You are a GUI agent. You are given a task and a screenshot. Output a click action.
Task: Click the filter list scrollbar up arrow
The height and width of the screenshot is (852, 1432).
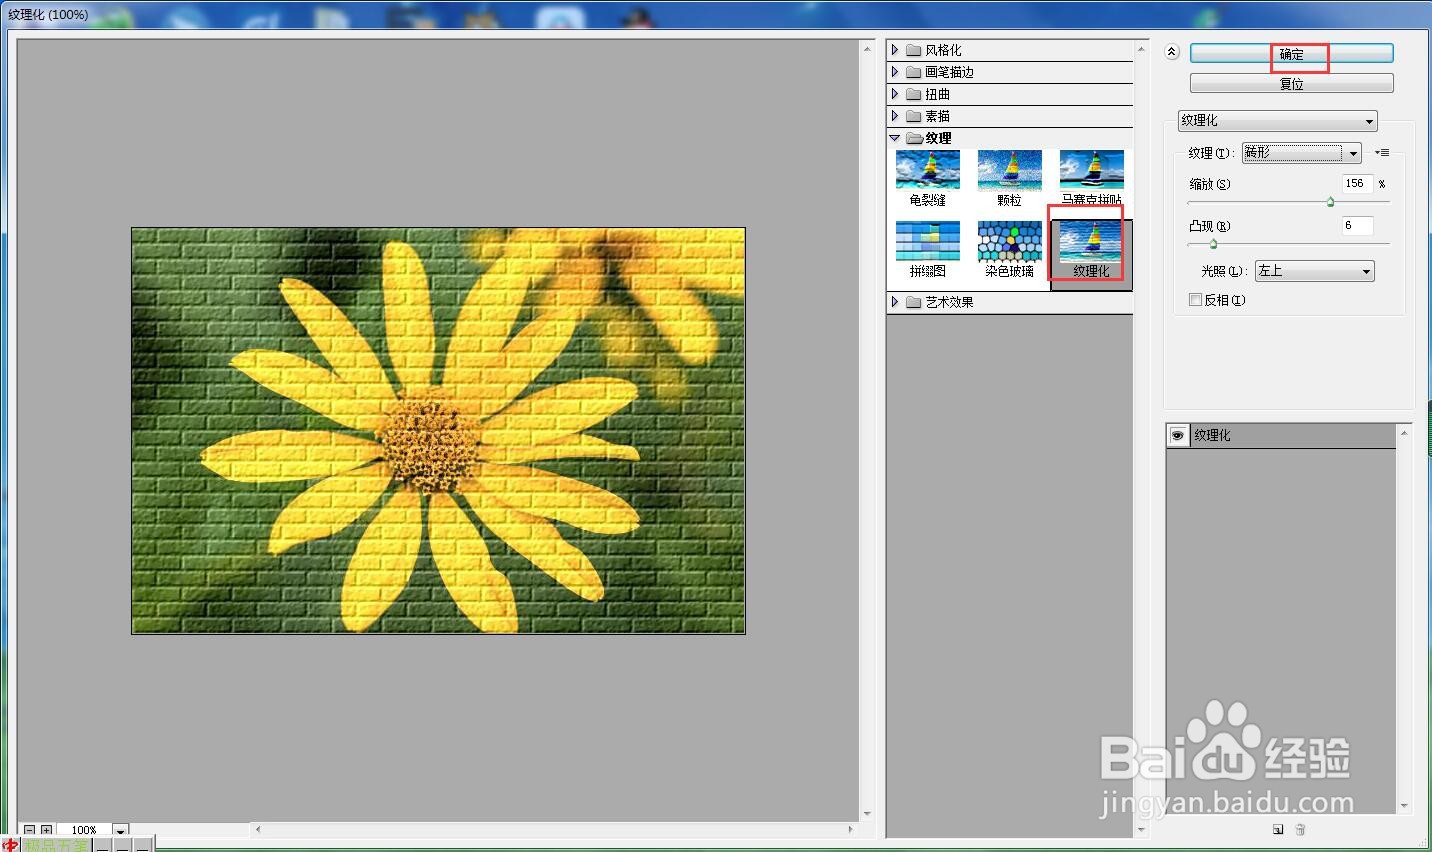(x=1141, y=48)
